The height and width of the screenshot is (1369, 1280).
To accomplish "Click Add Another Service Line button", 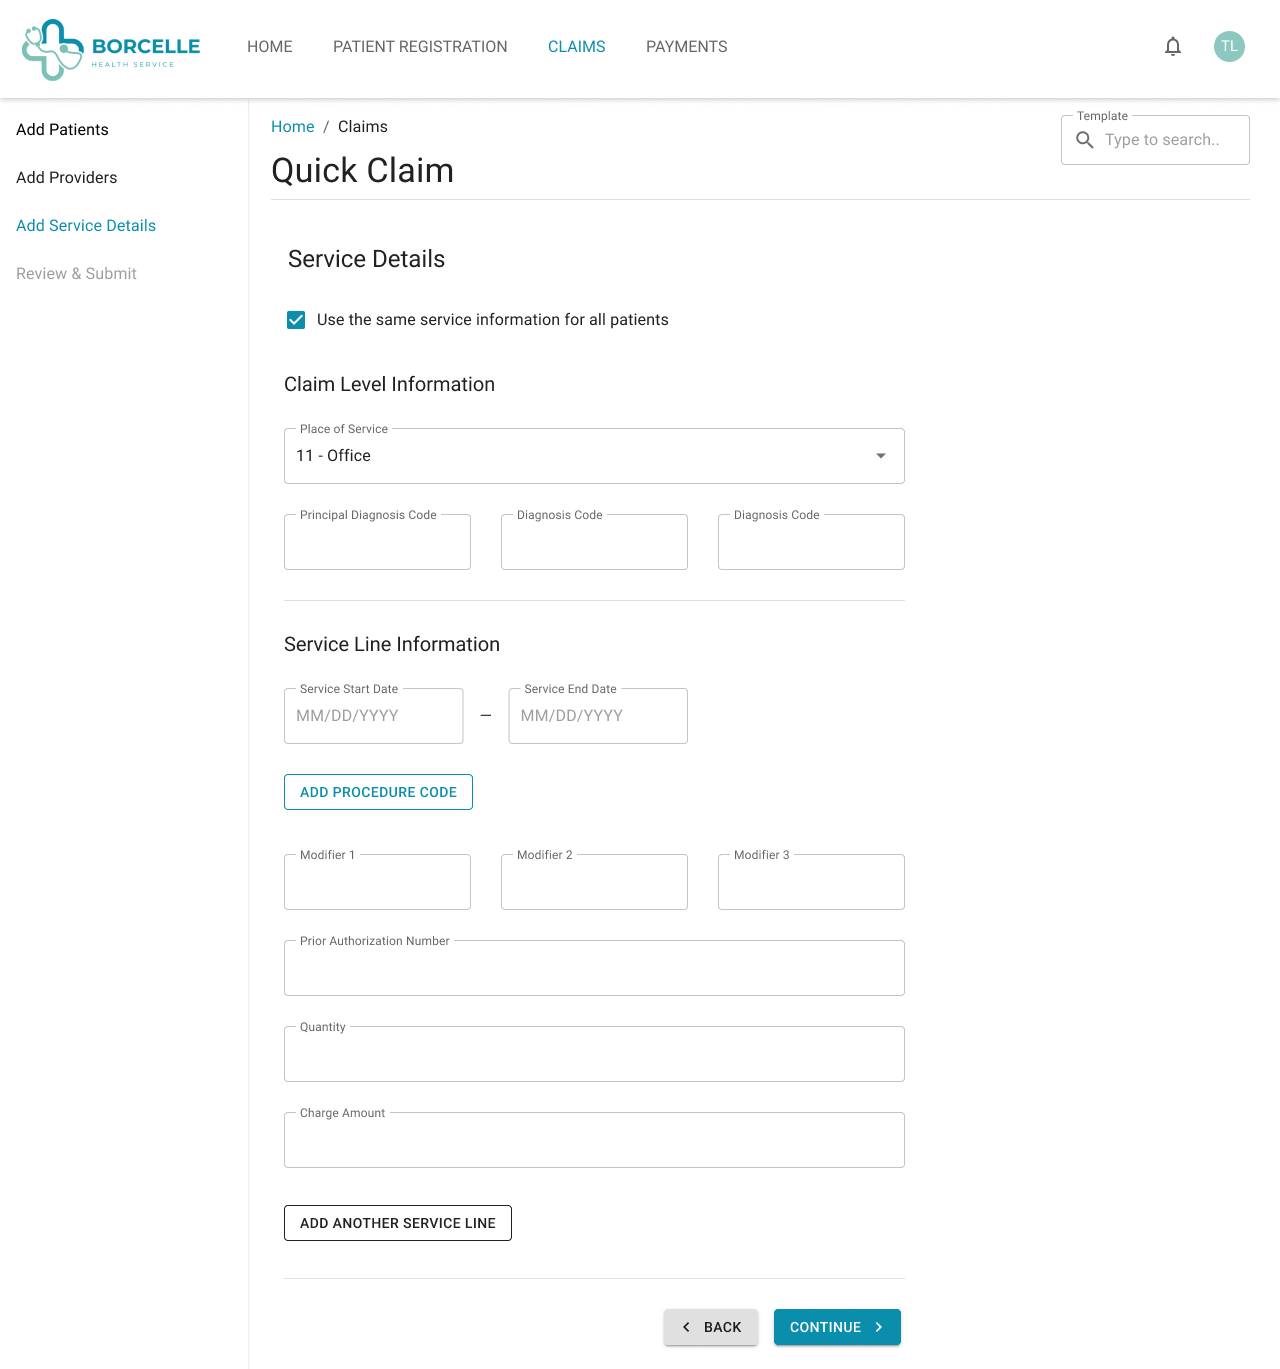I will point(397,1223).
